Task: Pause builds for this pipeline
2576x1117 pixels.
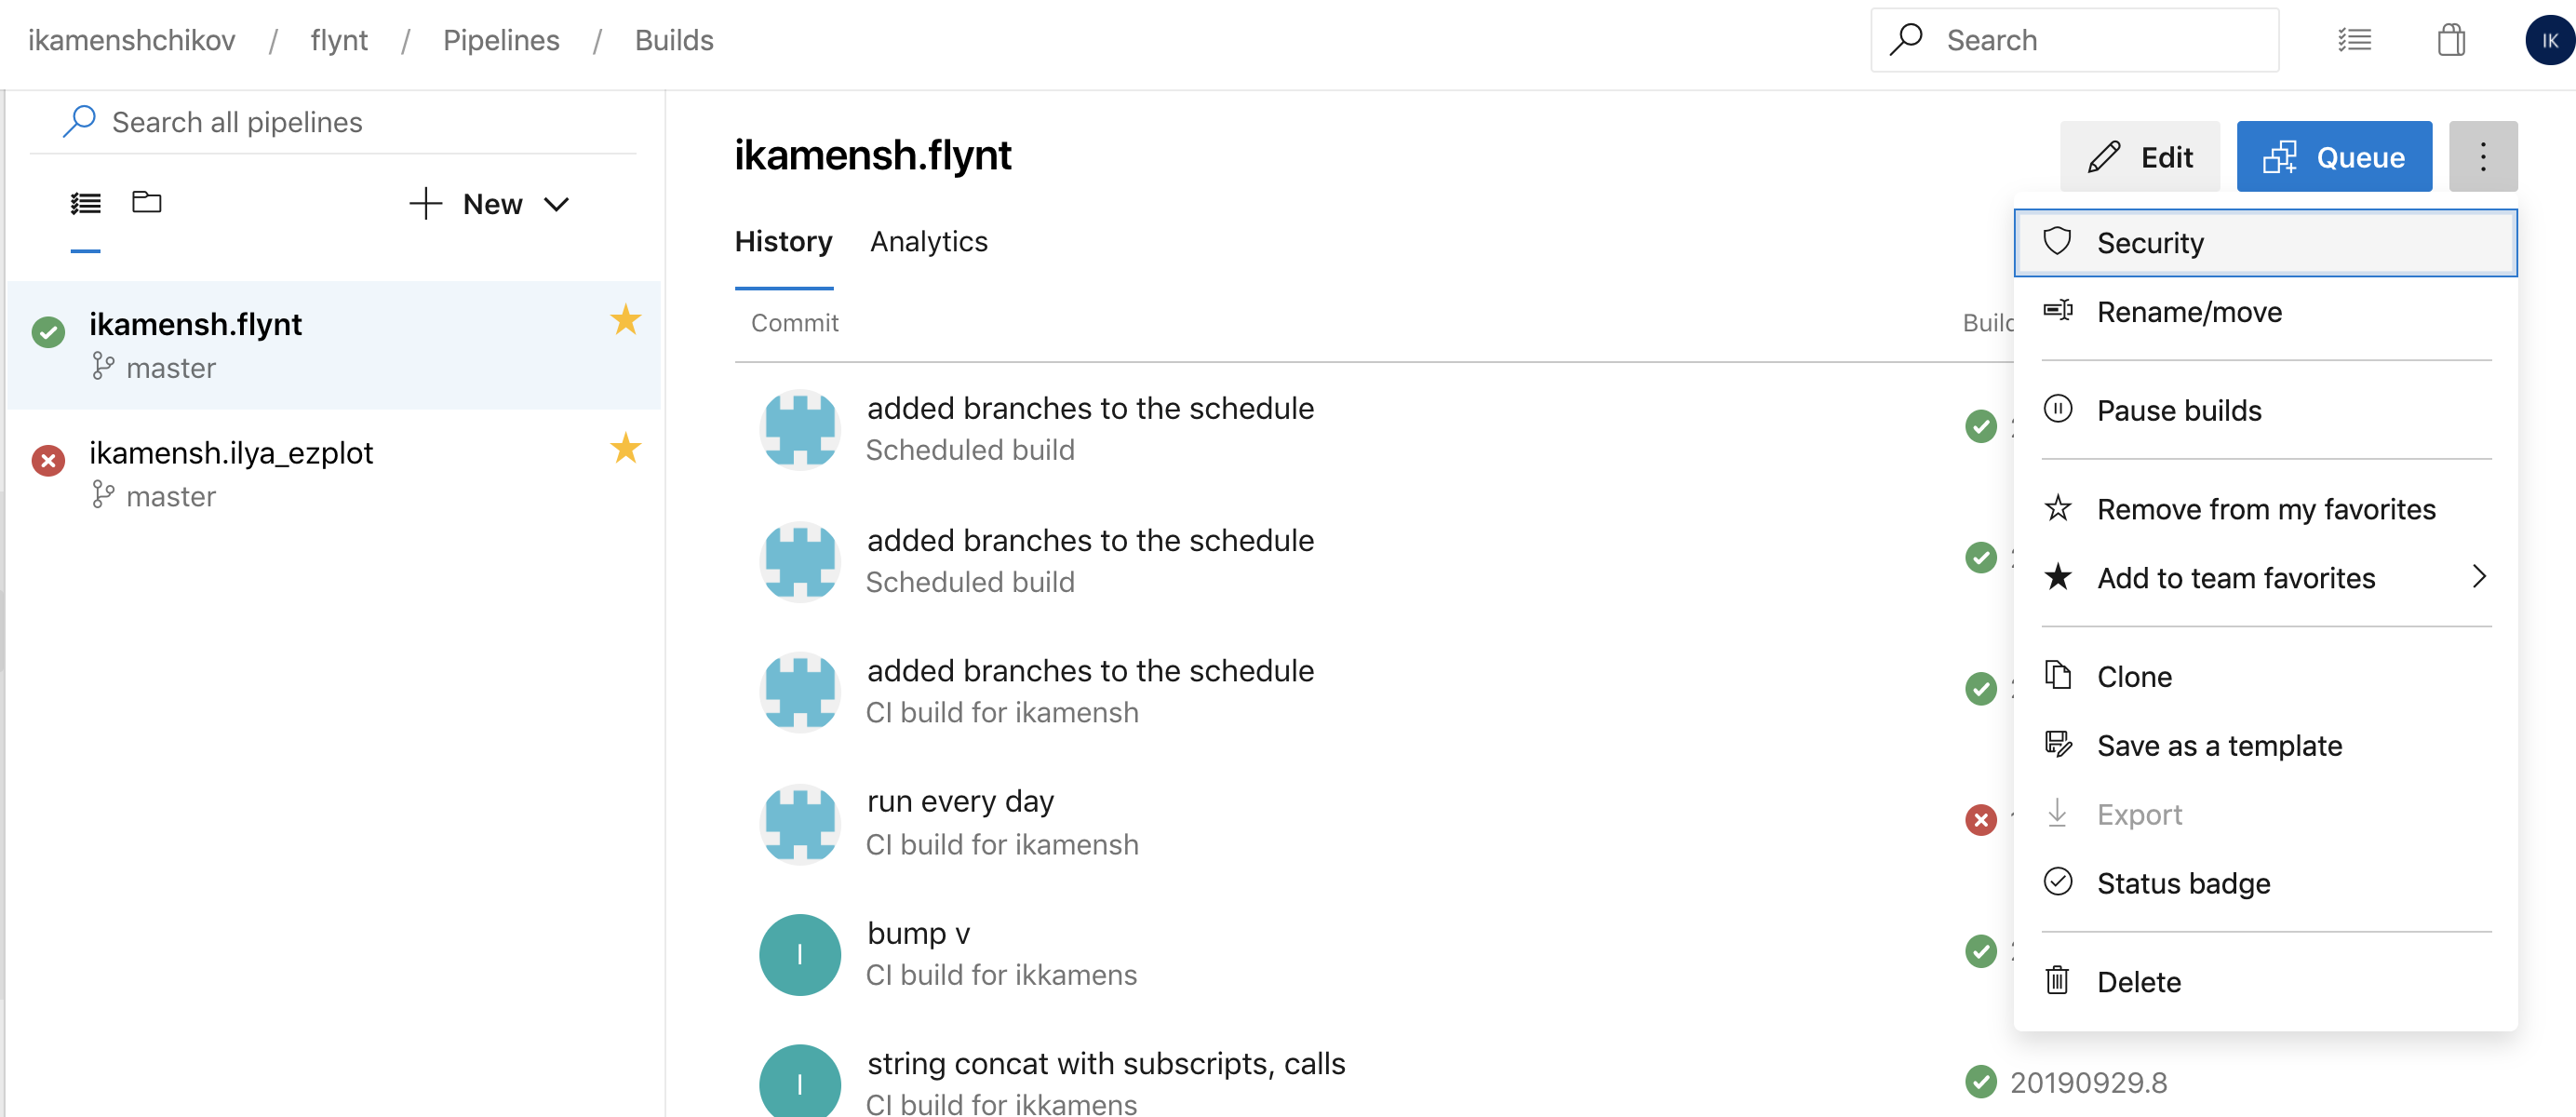Action: (2178, 410)
